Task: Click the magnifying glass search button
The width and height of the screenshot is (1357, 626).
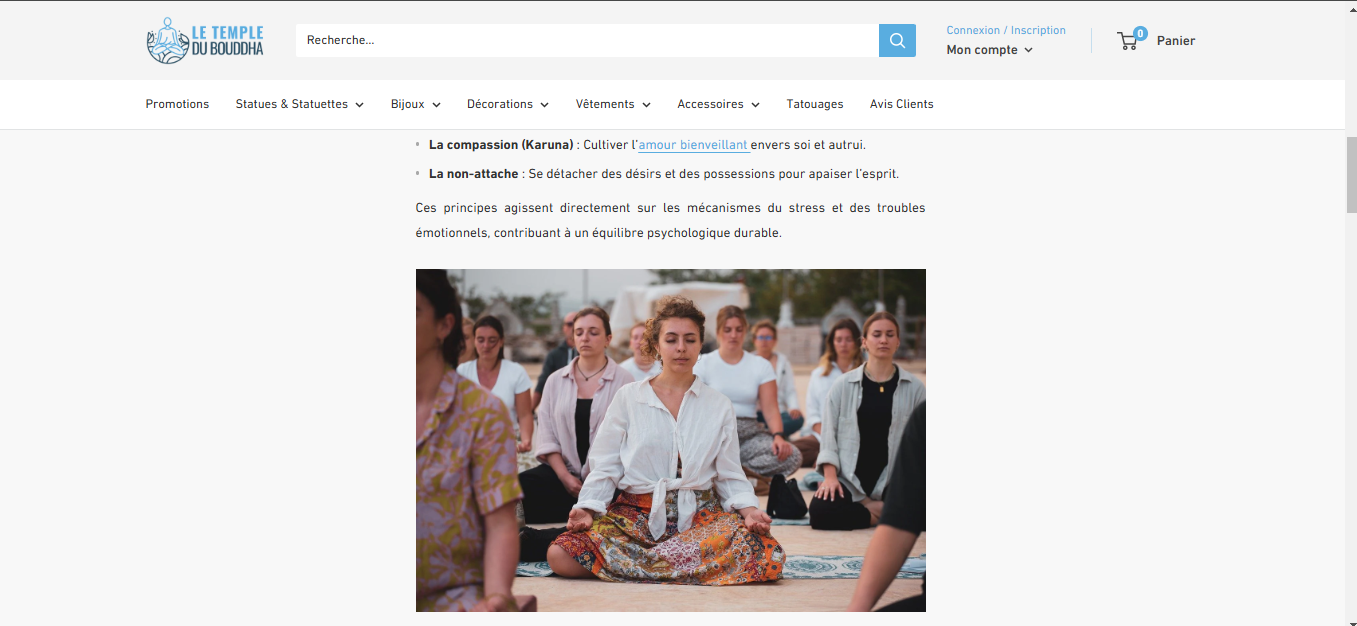Action: 897,40
